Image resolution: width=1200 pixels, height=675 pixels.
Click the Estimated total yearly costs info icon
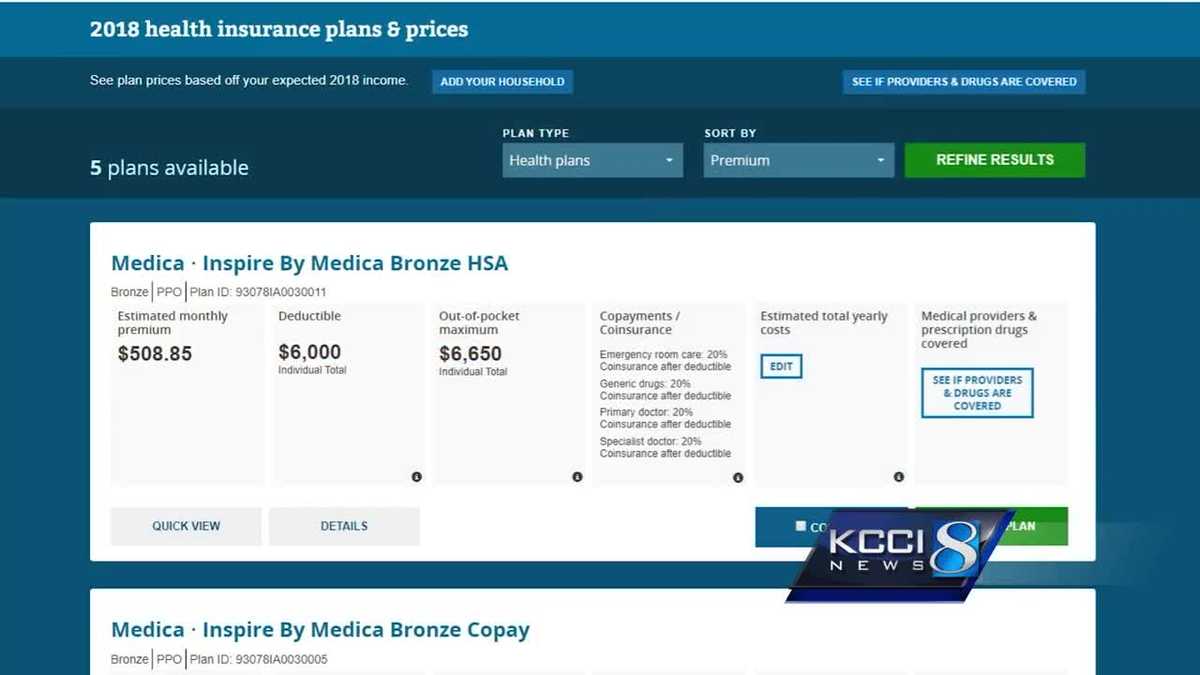click(899, 477)
